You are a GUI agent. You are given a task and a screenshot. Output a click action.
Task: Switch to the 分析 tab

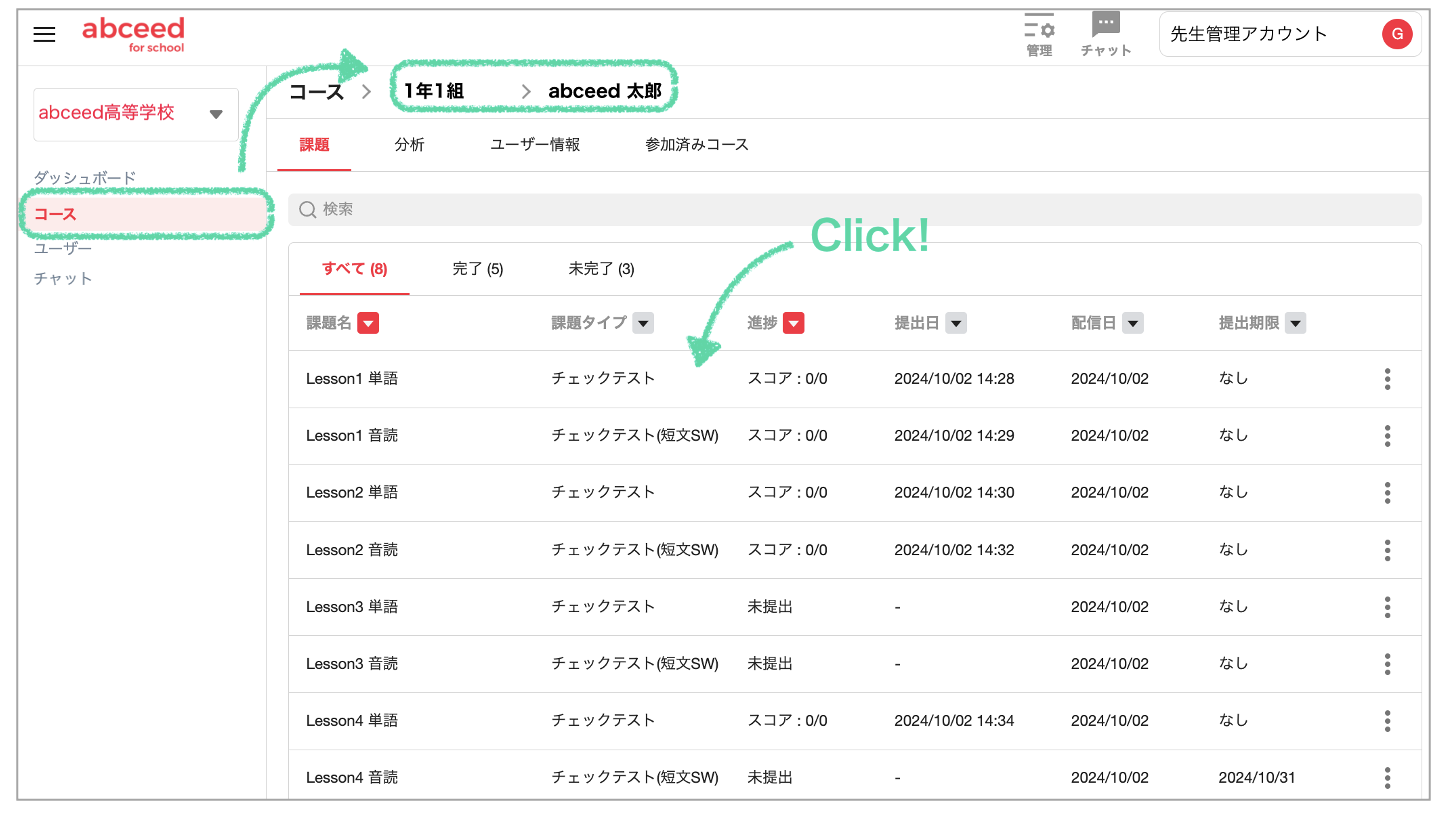409,145
